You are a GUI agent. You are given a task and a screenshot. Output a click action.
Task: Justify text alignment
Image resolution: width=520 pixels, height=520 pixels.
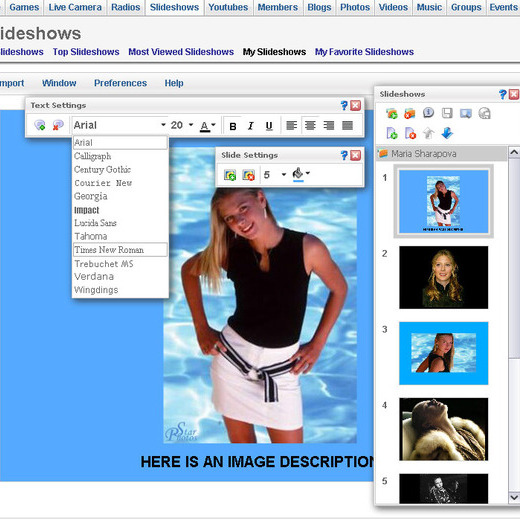tap(347, 126)
